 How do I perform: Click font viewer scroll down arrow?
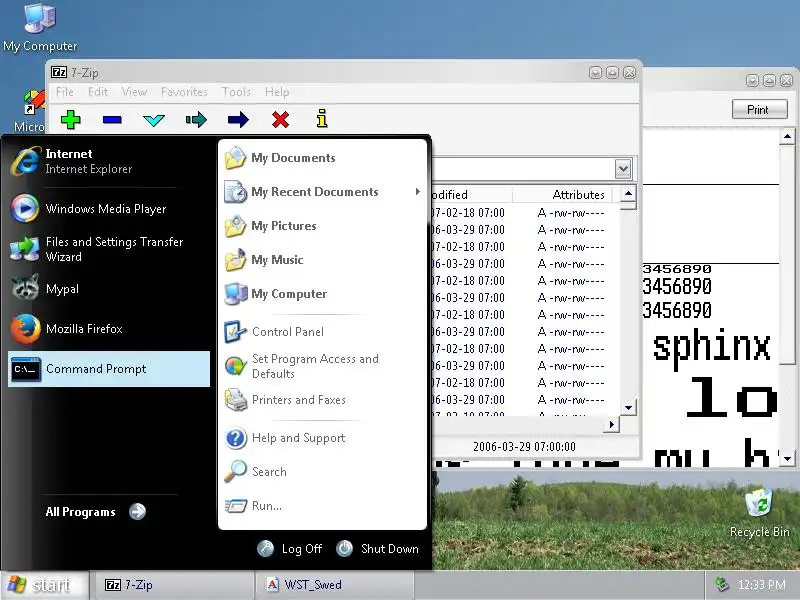787,459
